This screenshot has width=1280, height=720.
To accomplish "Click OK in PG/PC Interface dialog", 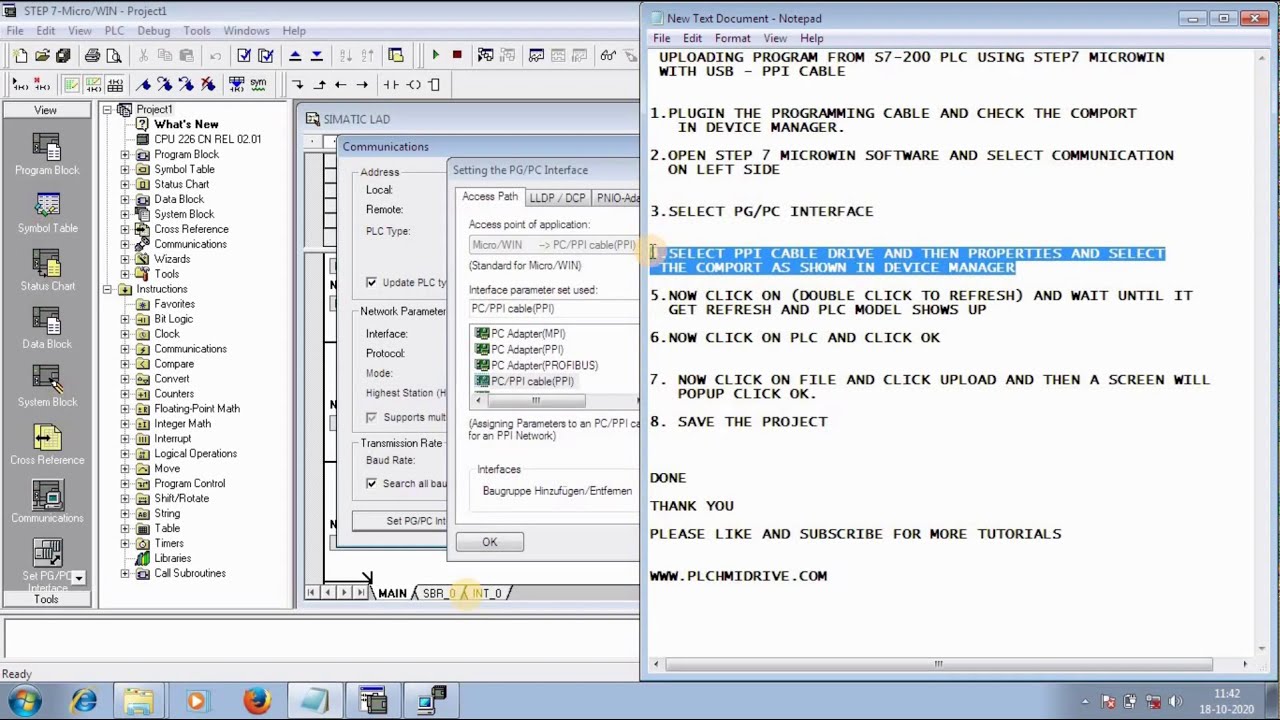I will (x=489, y=542).
